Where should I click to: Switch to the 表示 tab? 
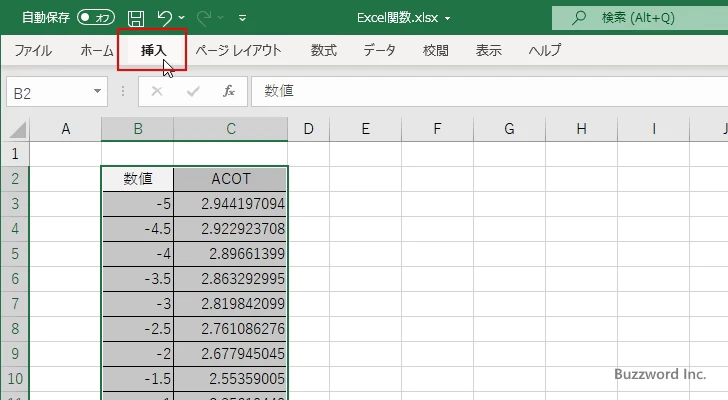tap(488, 50)
